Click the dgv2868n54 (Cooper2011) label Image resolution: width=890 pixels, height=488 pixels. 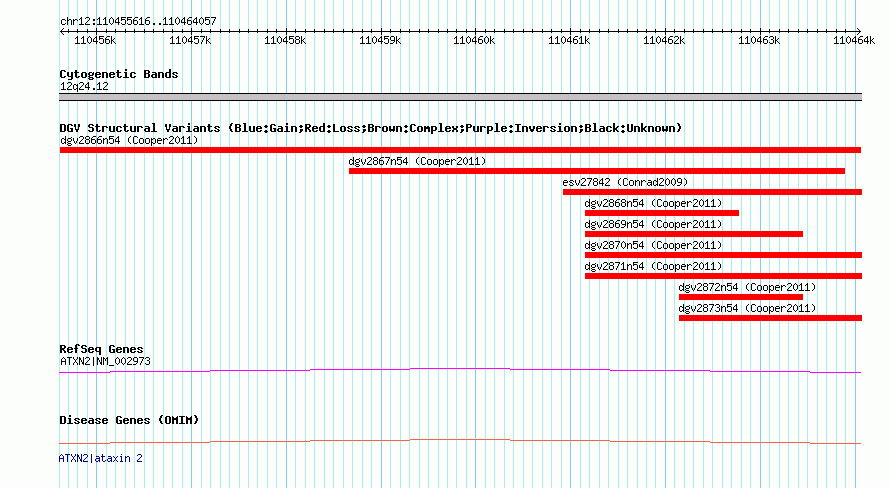tap(653, 203)
